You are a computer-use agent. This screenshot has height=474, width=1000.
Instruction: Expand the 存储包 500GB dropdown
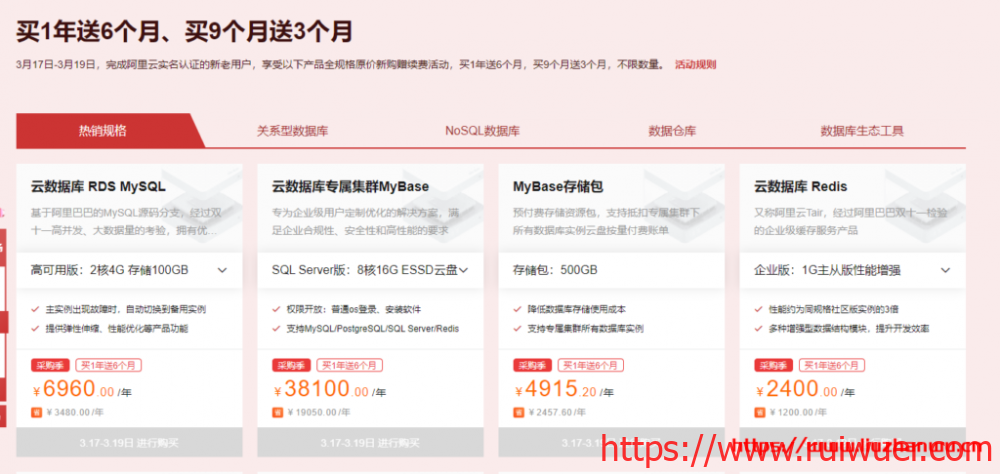pyautogui.click(x=611, y=270)
